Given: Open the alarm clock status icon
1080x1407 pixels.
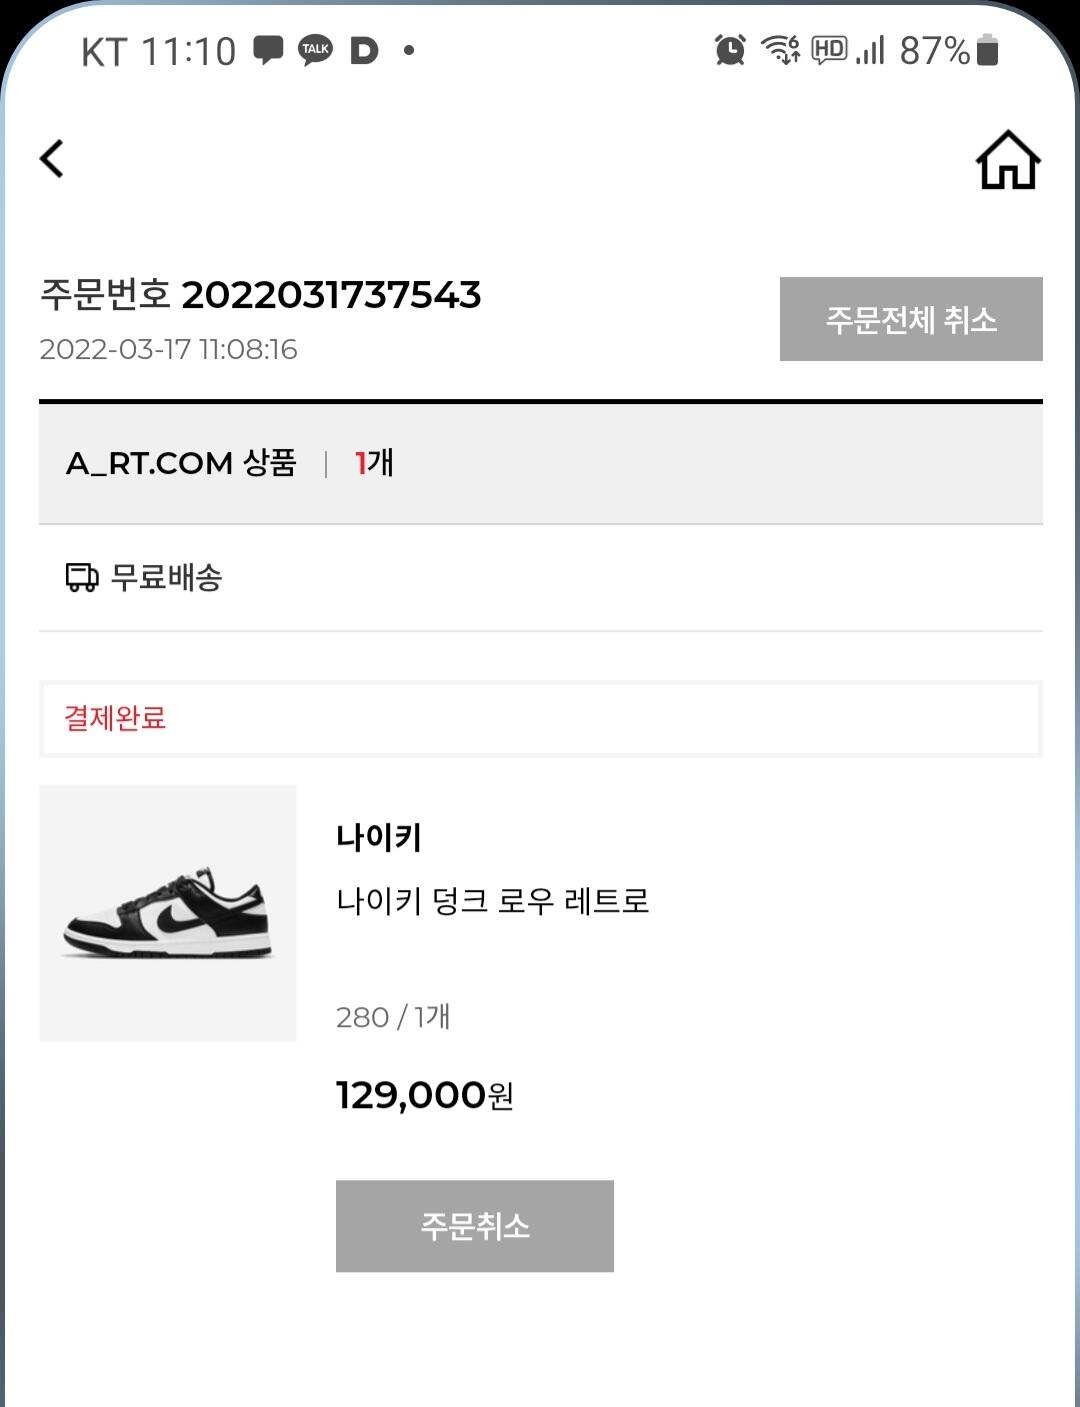Looking at the screenshot, I should pos(730,49).
